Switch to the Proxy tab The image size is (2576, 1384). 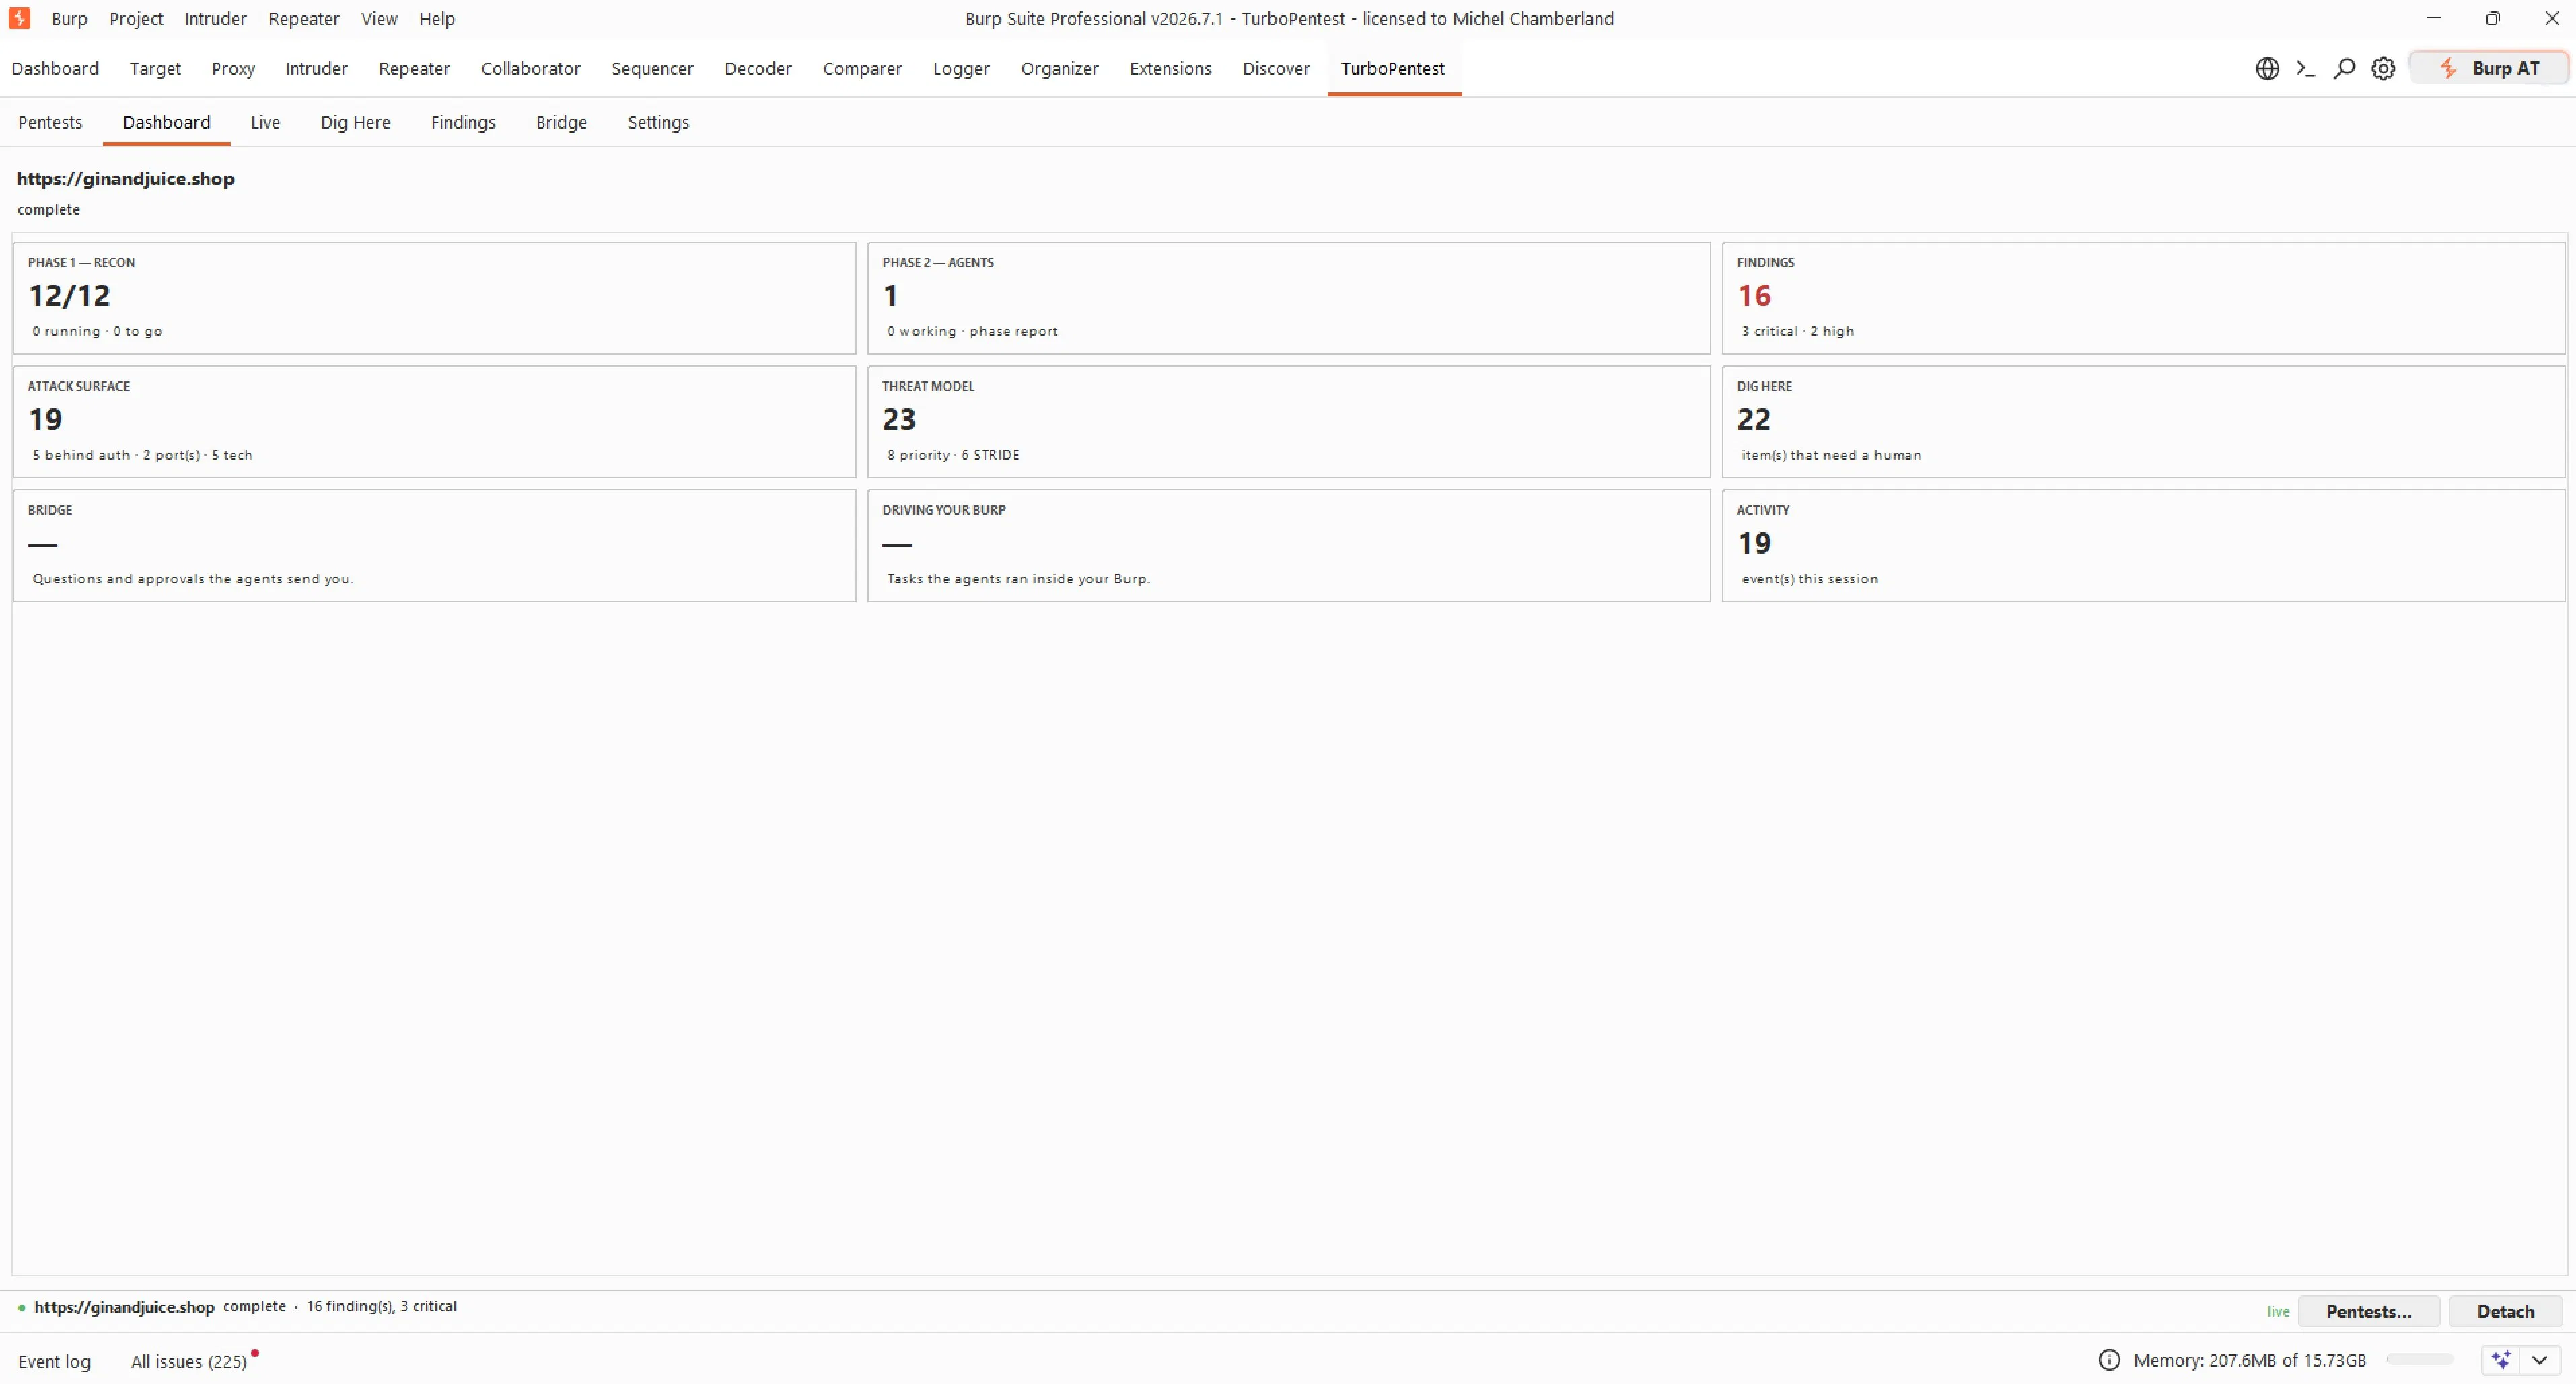click(233, 68)
